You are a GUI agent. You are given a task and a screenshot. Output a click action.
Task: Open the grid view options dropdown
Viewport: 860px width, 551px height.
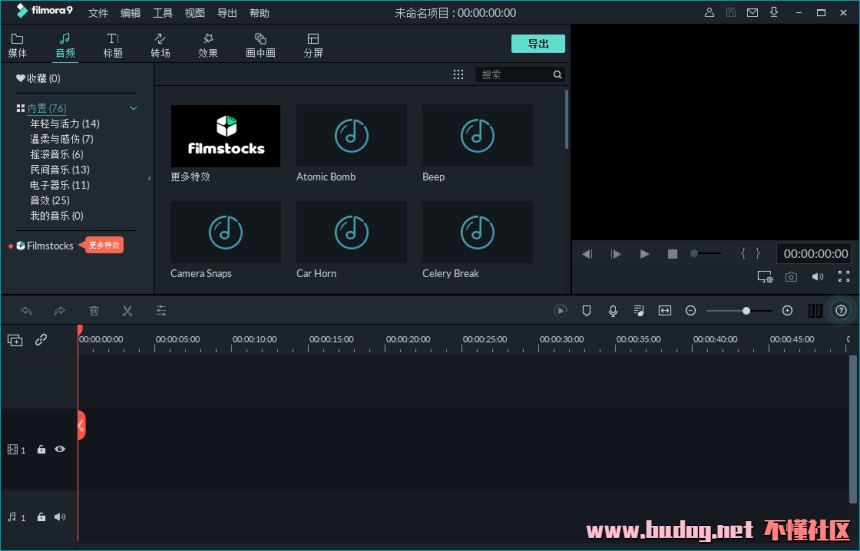458,74
